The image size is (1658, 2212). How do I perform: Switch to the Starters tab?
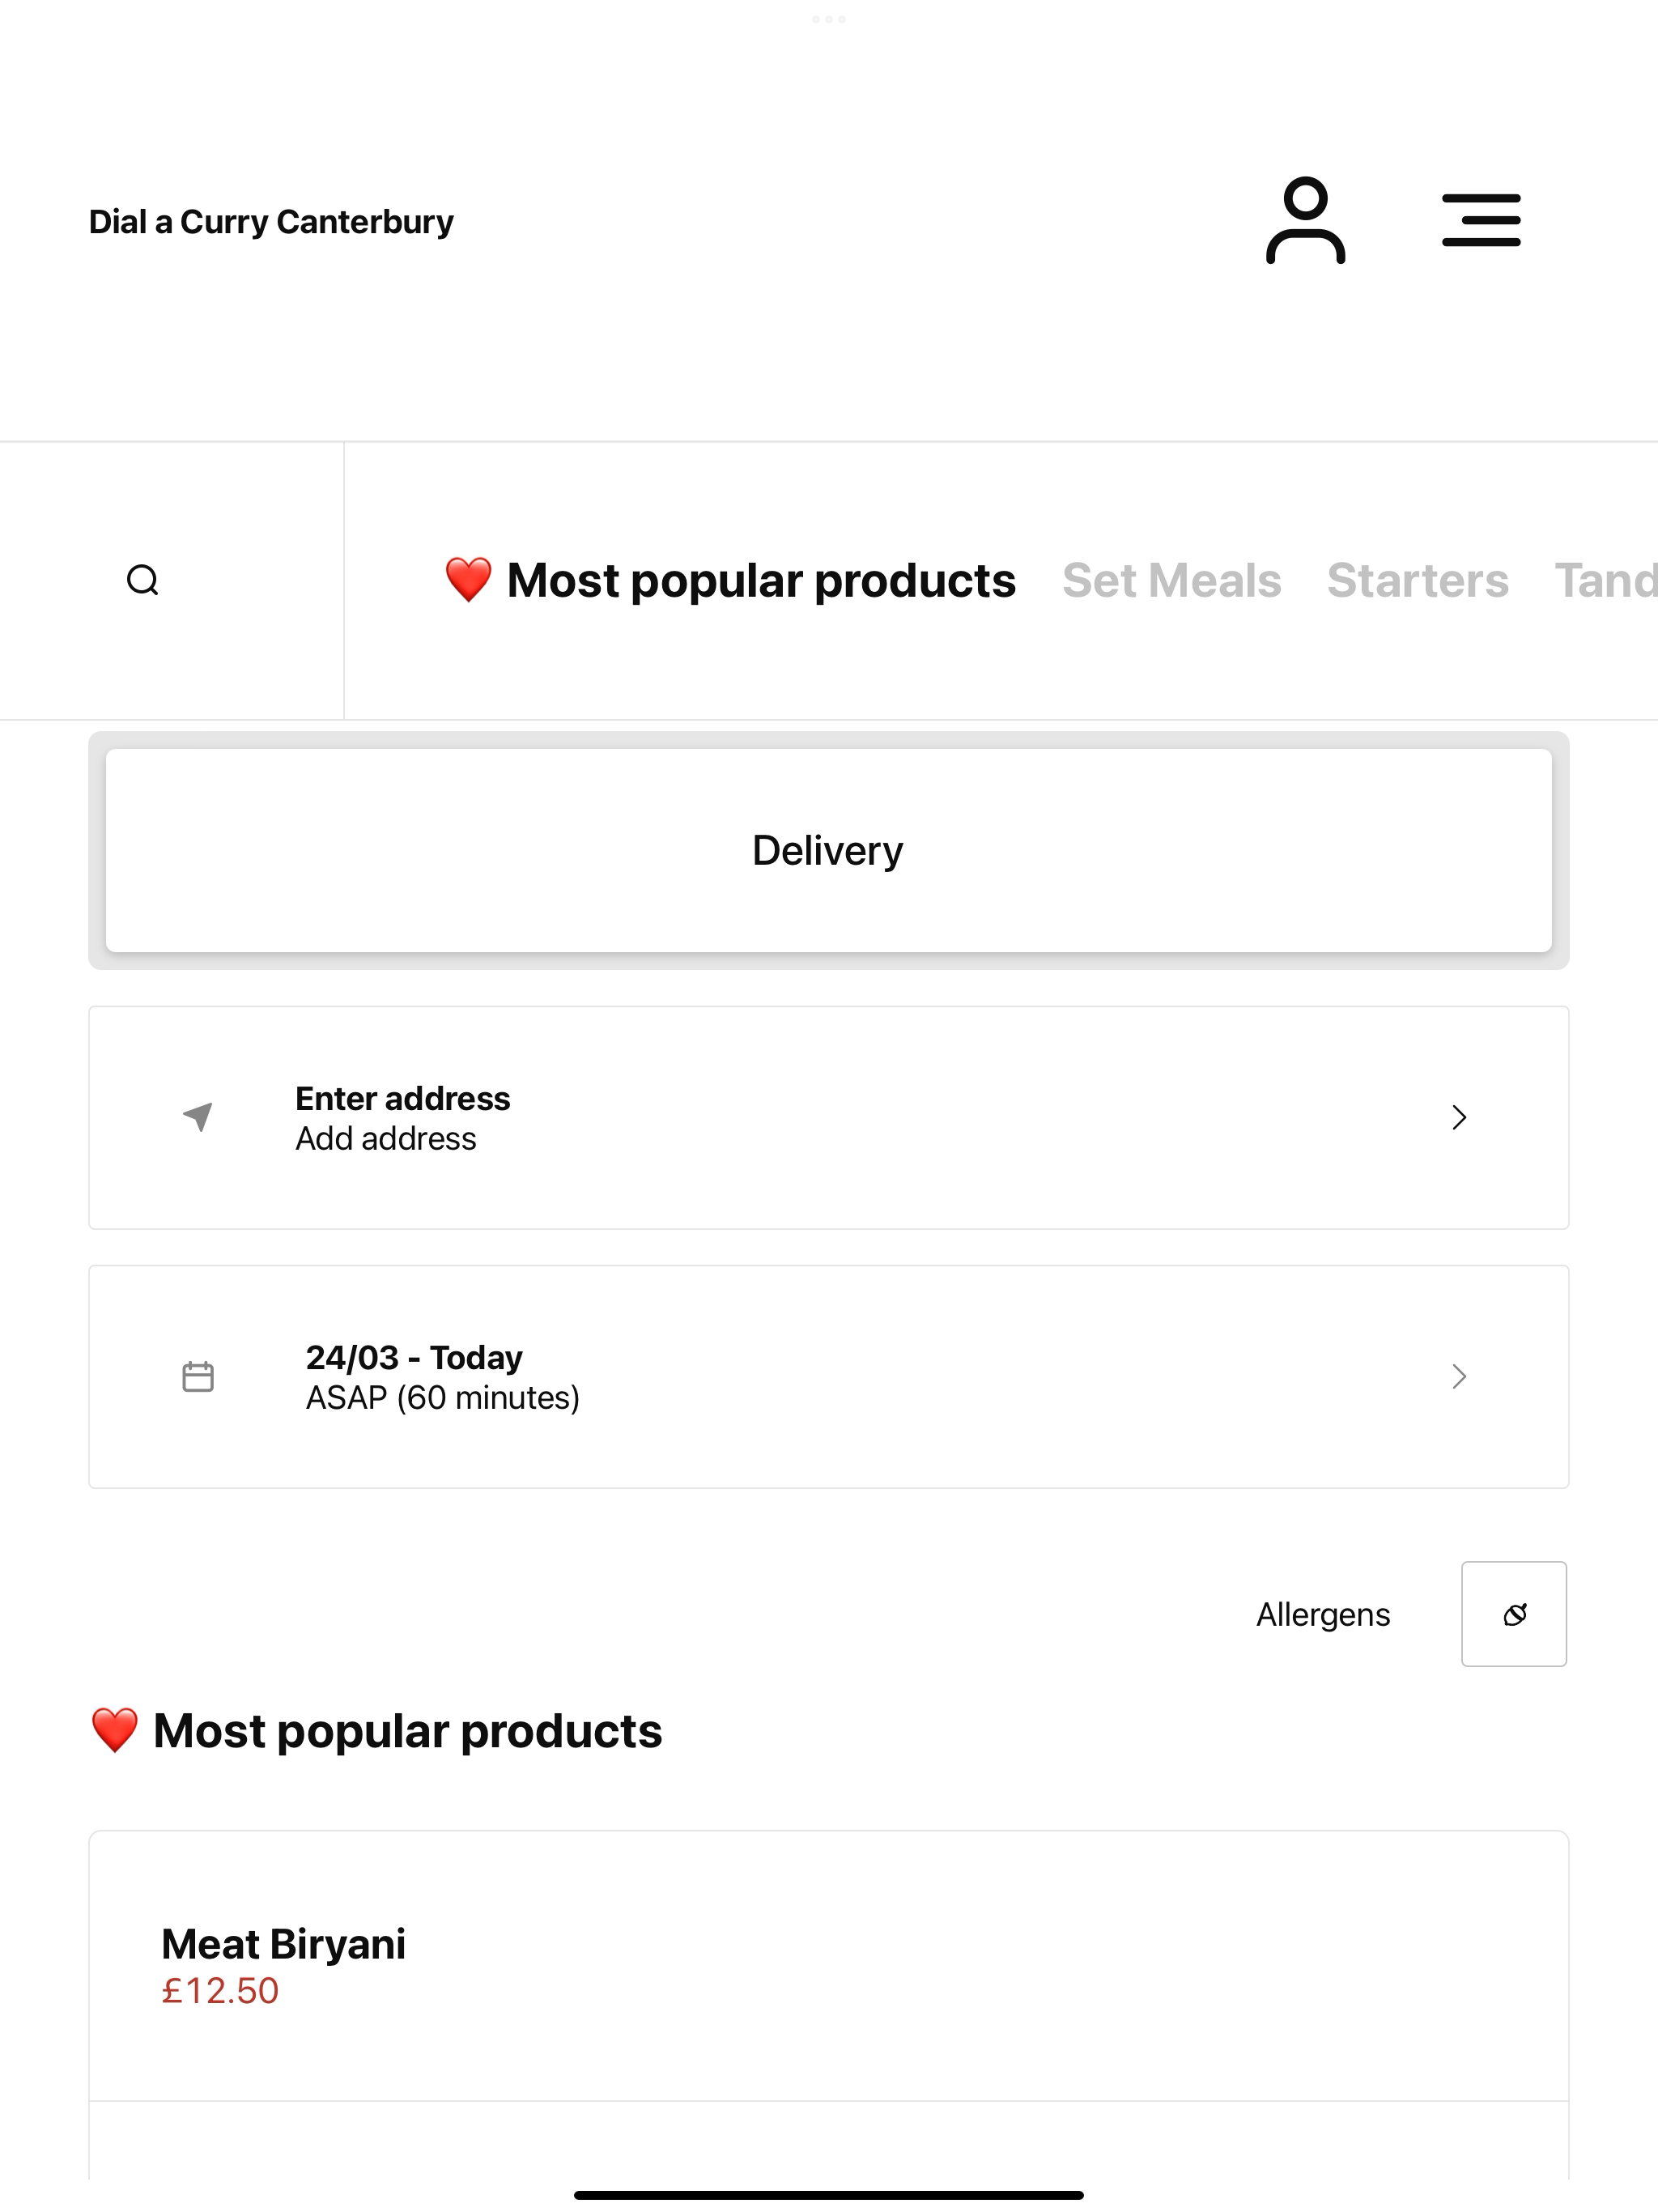1417,580
